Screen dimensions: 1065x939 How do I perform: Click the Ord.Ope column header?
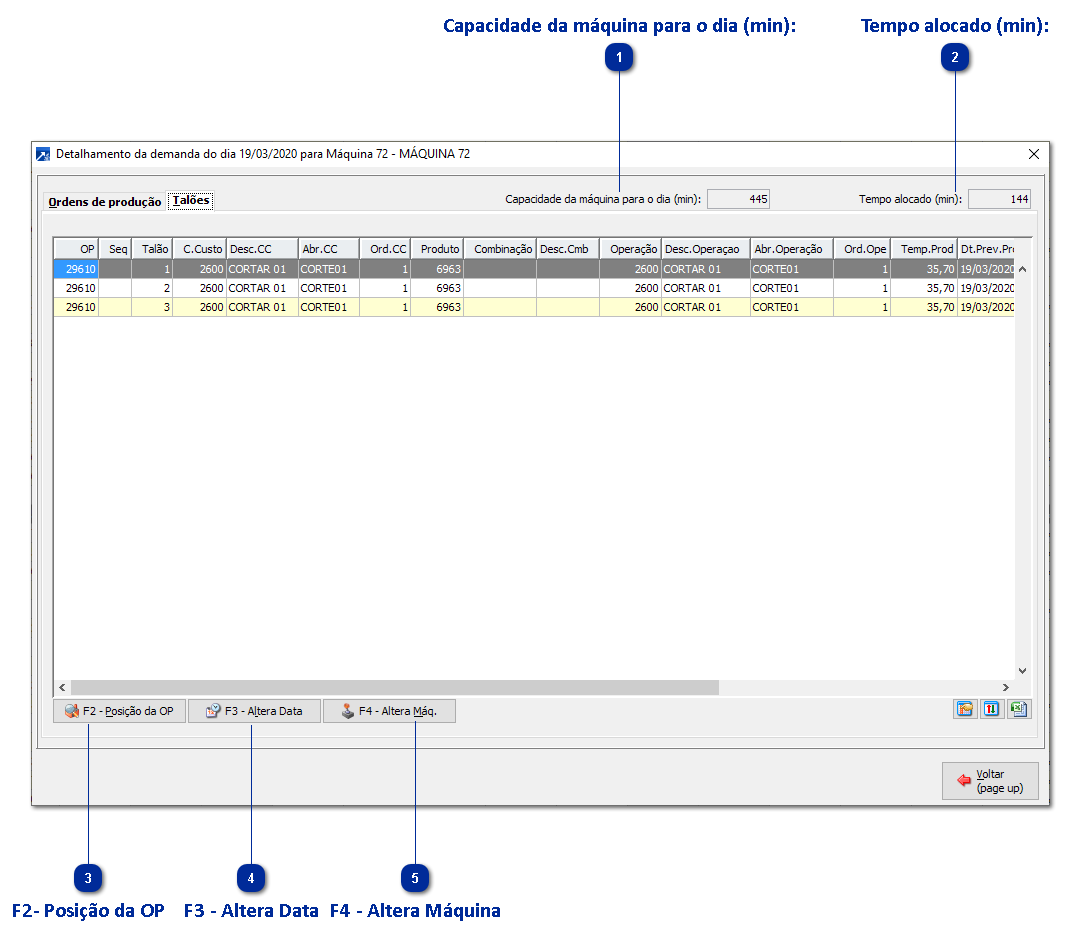[x=862, y=249]
